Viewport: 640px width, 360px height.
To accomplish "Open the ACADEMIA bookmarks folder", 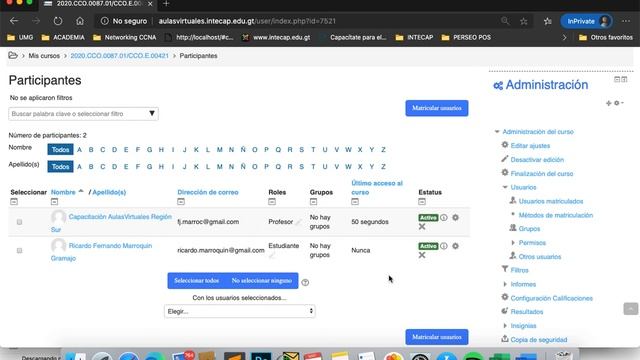I will 63,38.
